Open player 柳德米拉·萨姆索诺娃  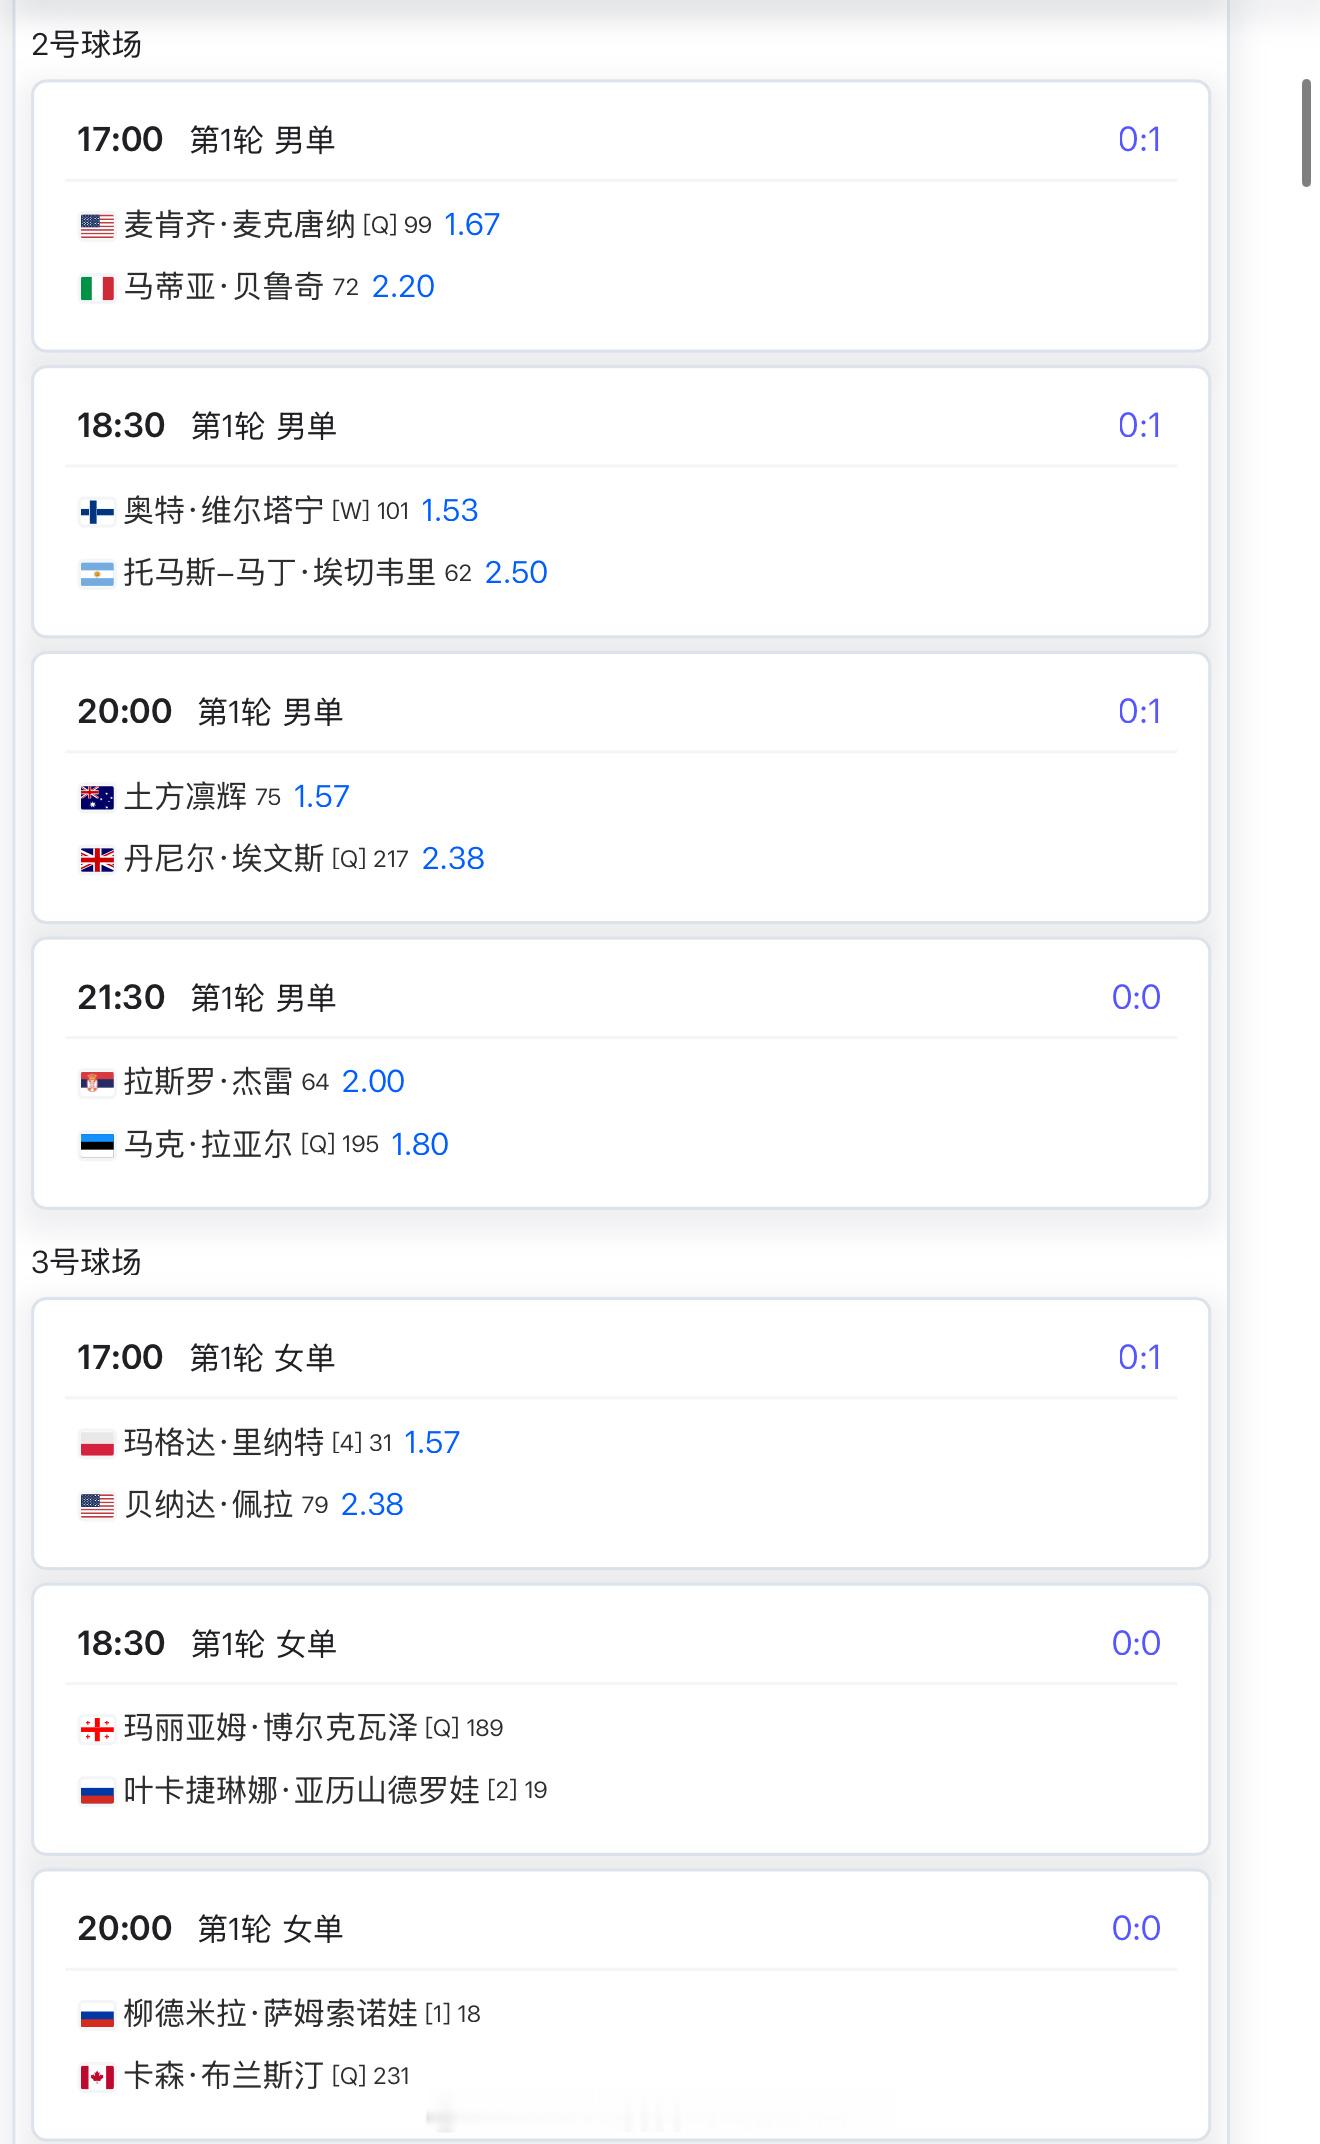click(271, 2013)
